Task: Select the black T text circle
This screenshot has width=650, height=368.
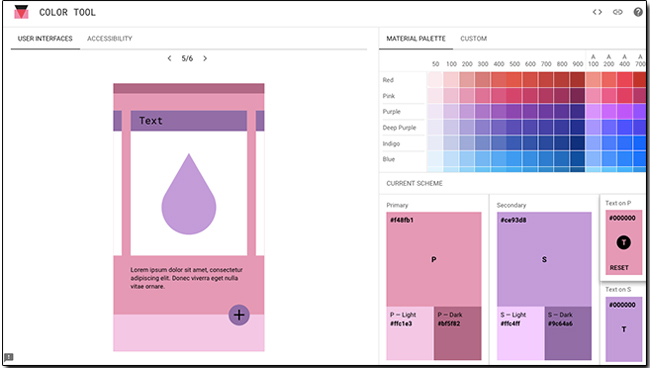Action: click(623, 242)
